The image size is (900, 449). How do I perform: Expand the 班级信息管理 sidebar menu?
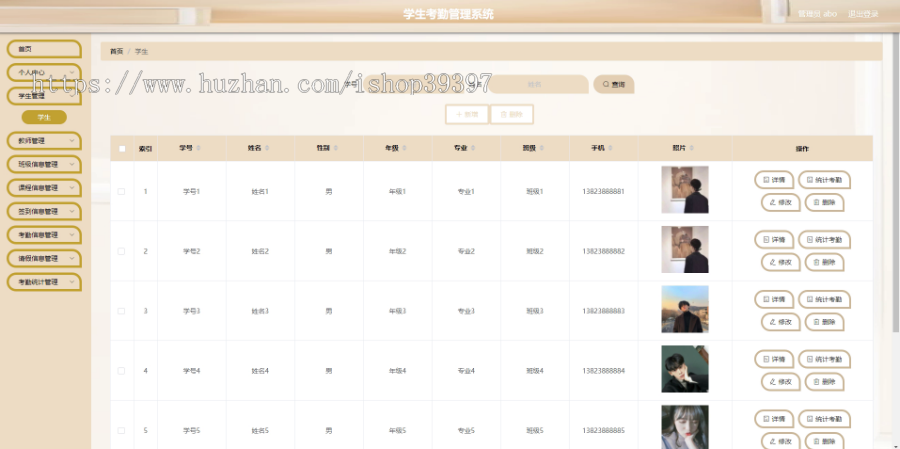(44, 164)
